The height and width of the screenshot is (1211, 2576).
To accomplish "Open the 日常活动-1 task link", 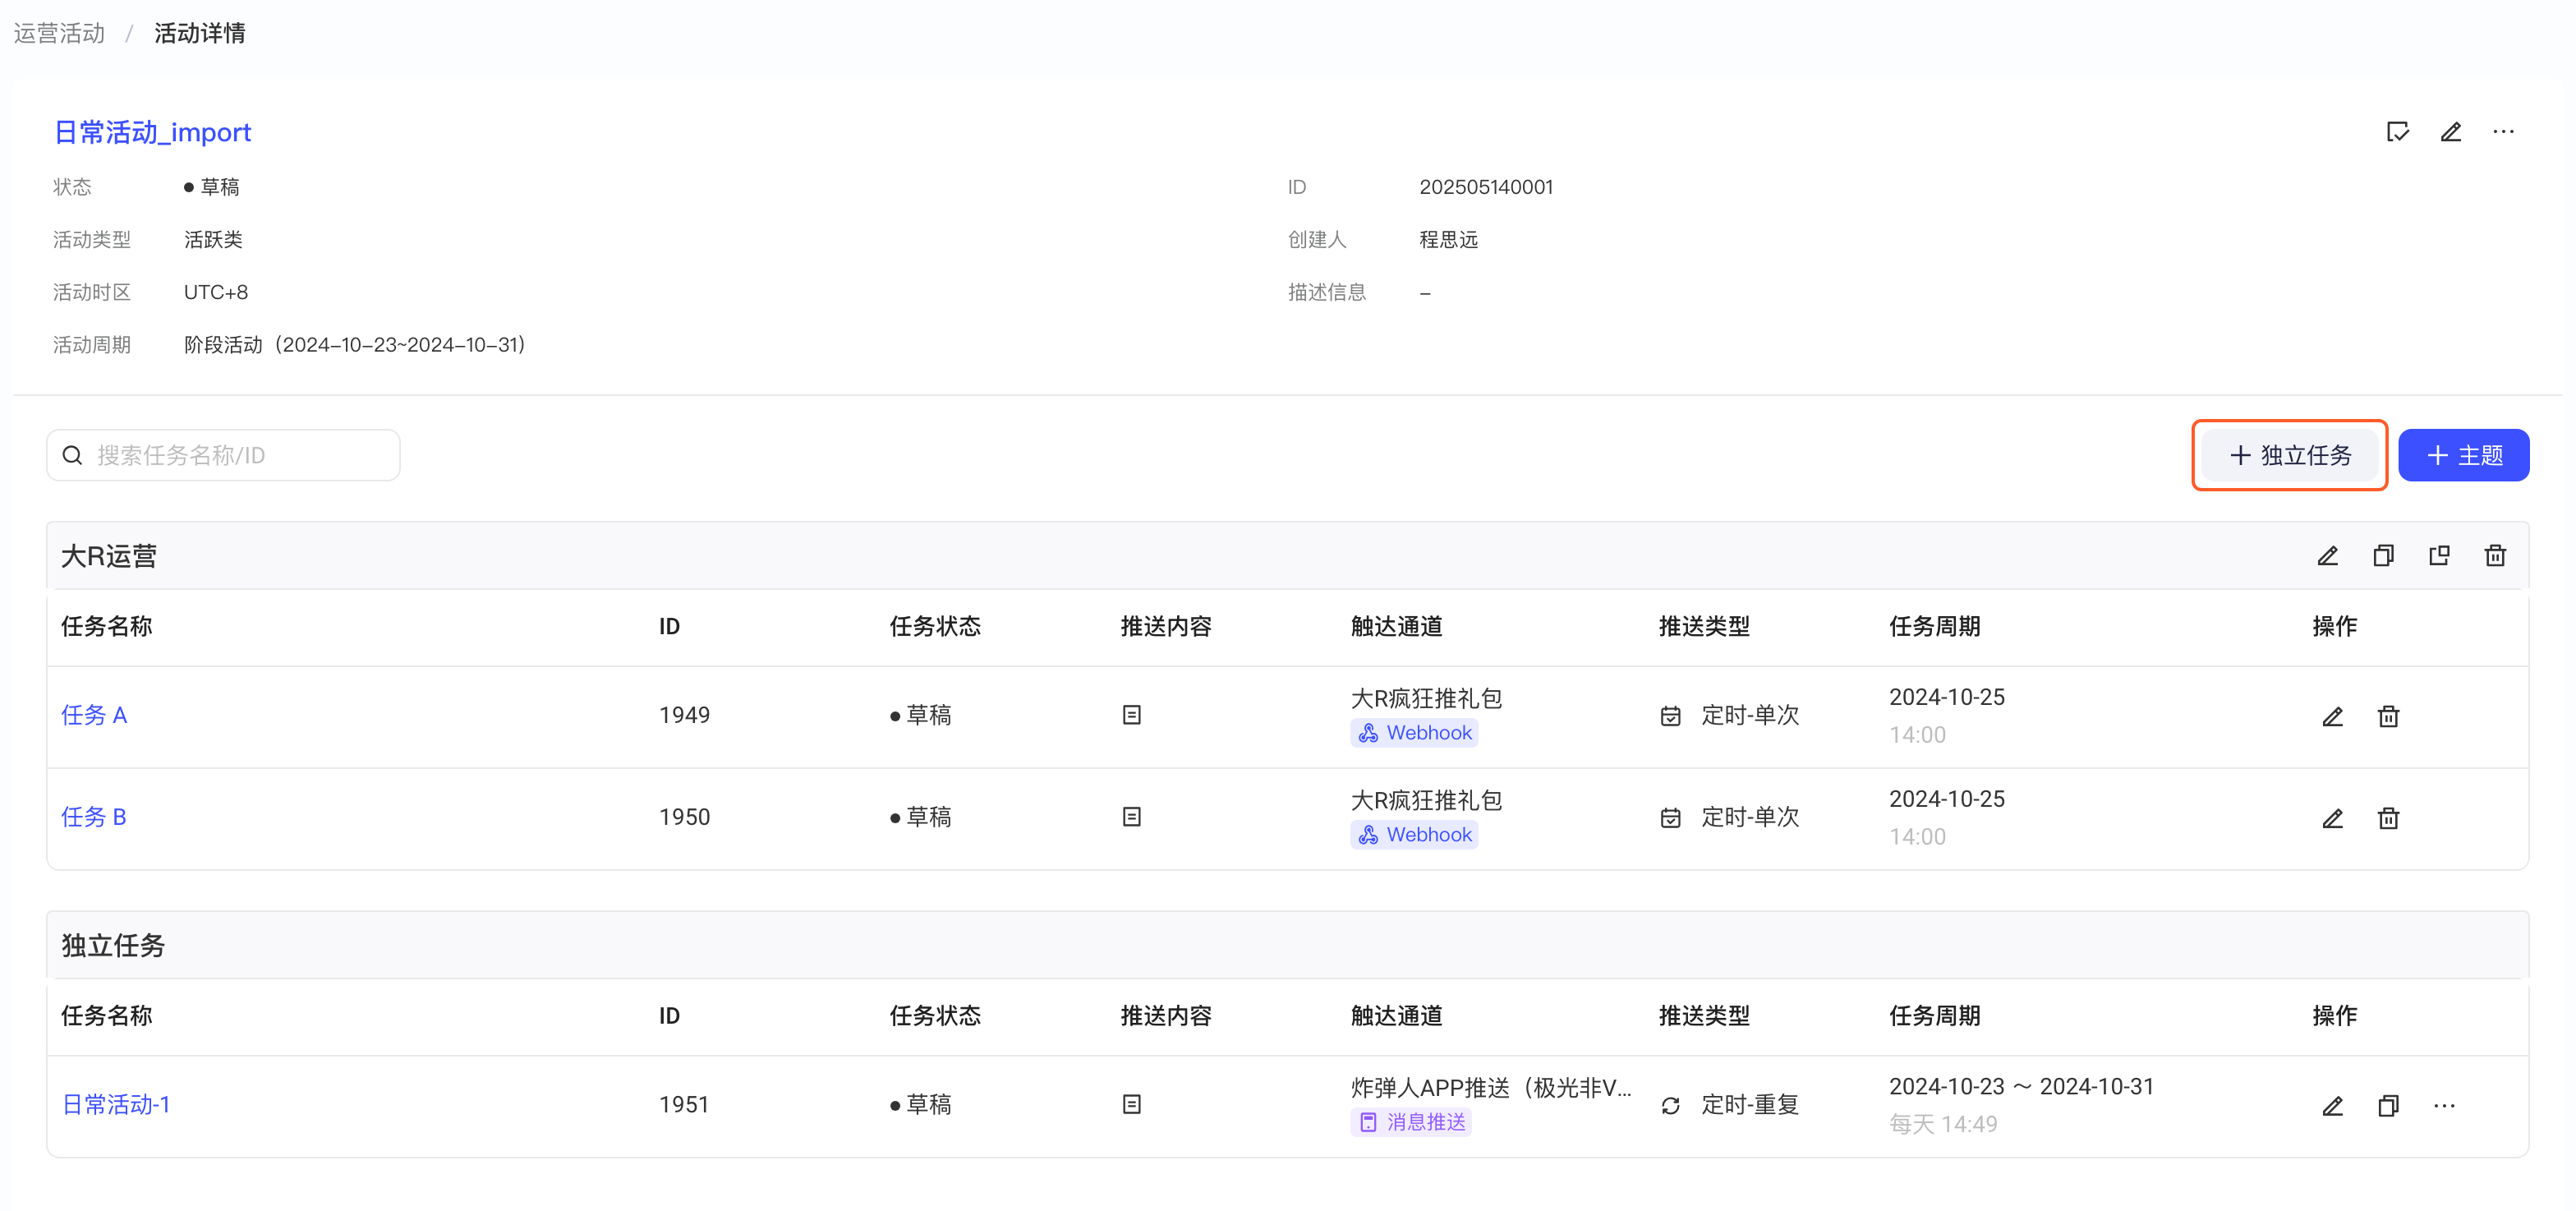I will [x=116, y=1104].
